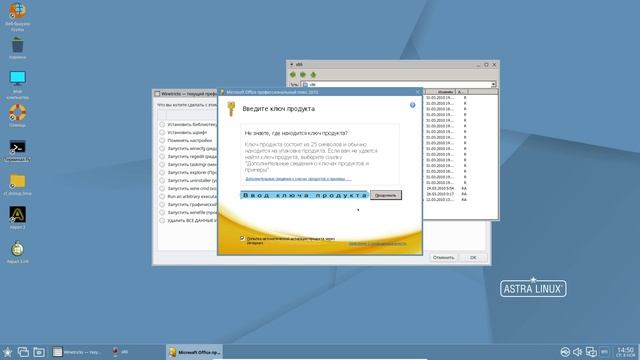The image size is (640, 360).
Task: Open the Firefox web browser desktop icon
Action: pyautogui.click(x=17, y=11)
